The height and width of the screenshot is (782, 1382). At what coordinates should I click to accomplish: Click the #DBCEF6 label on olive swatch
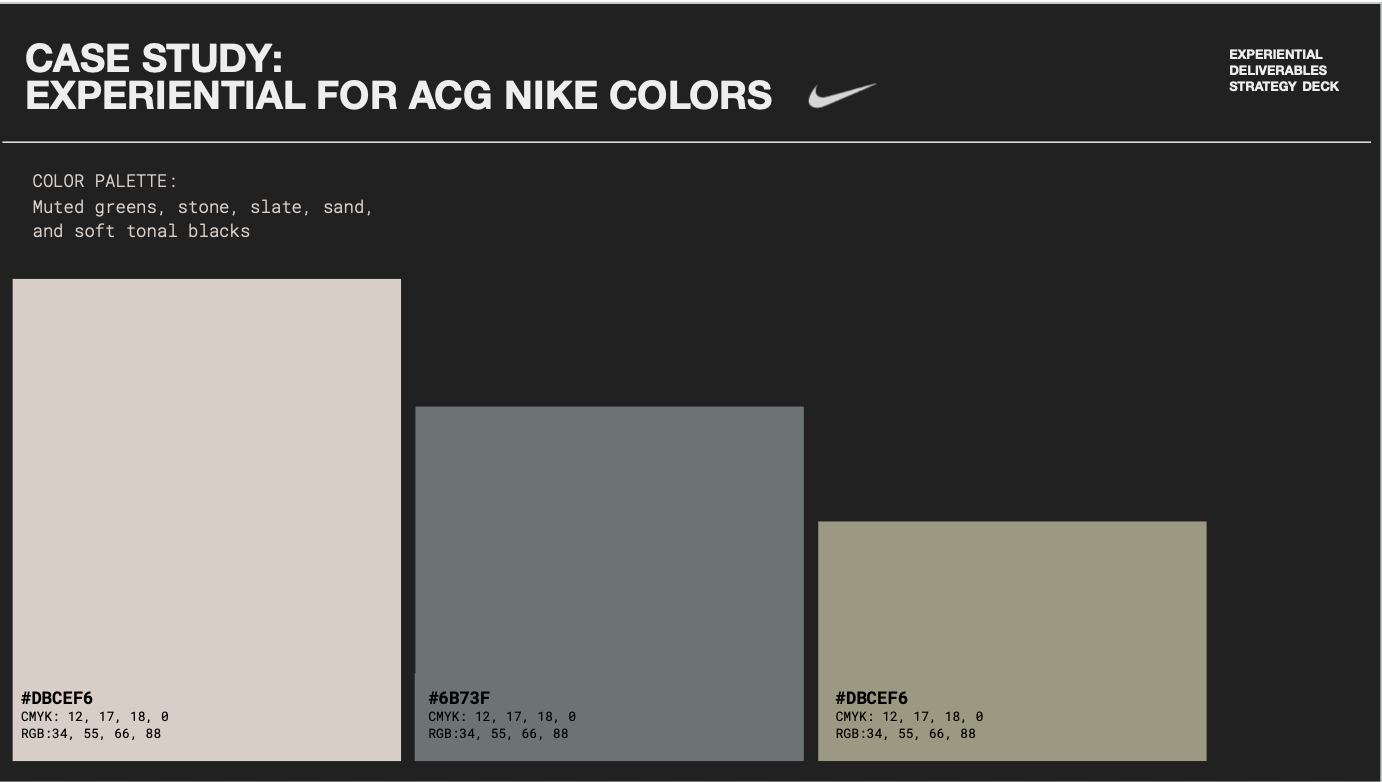coord(872,698)
